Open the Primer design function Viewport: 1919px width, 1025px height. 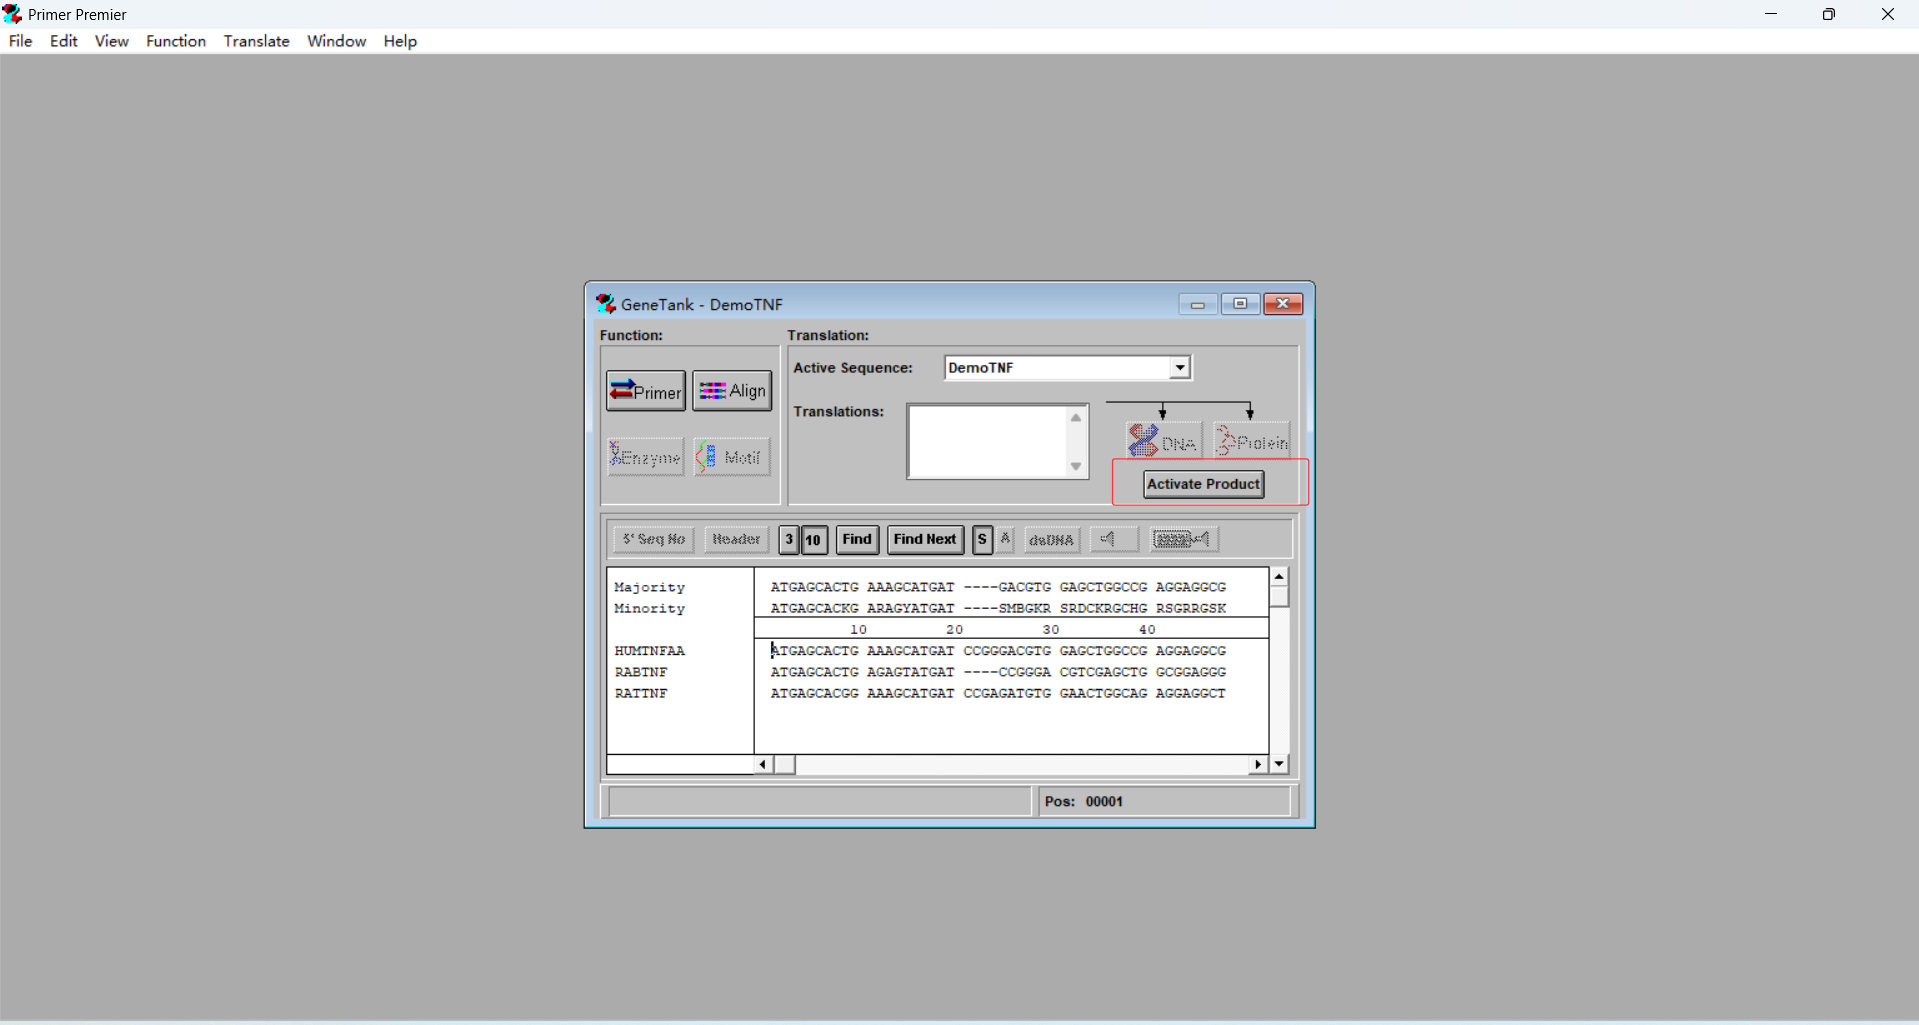(646, 391)
